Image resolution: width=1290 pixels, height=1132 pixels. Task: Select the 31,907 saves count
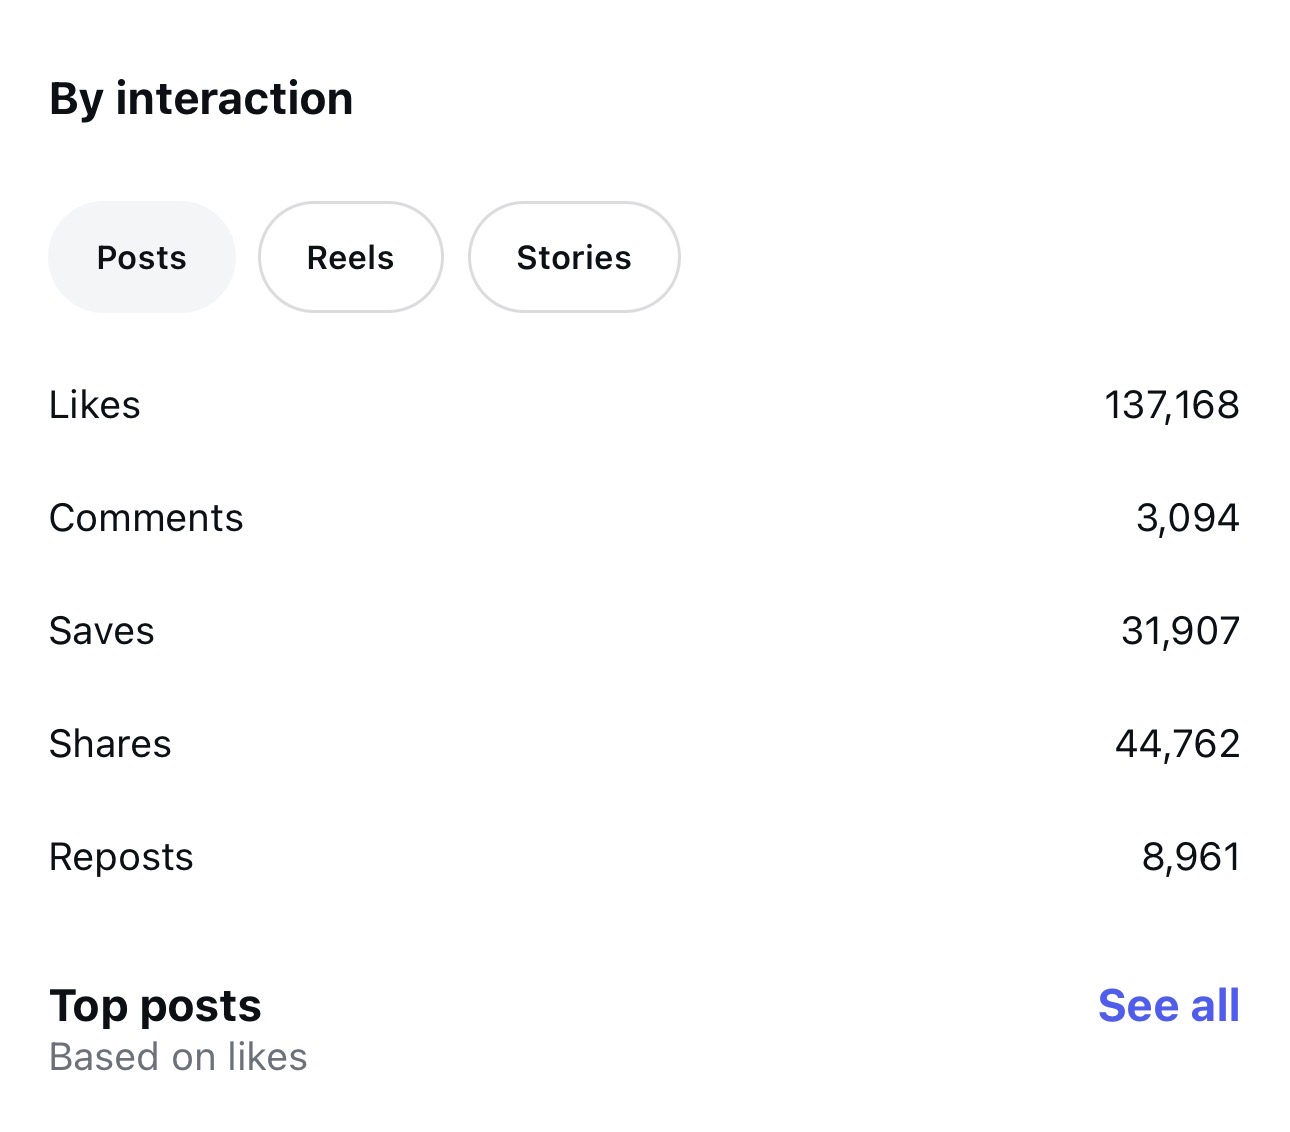tap(1180, 631)
